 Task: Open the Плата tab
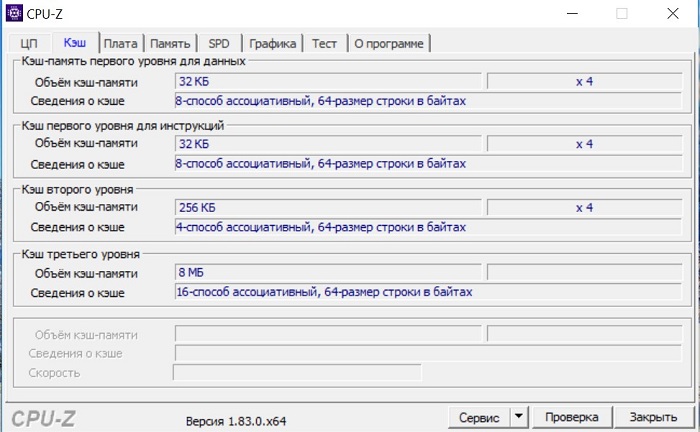121,43
